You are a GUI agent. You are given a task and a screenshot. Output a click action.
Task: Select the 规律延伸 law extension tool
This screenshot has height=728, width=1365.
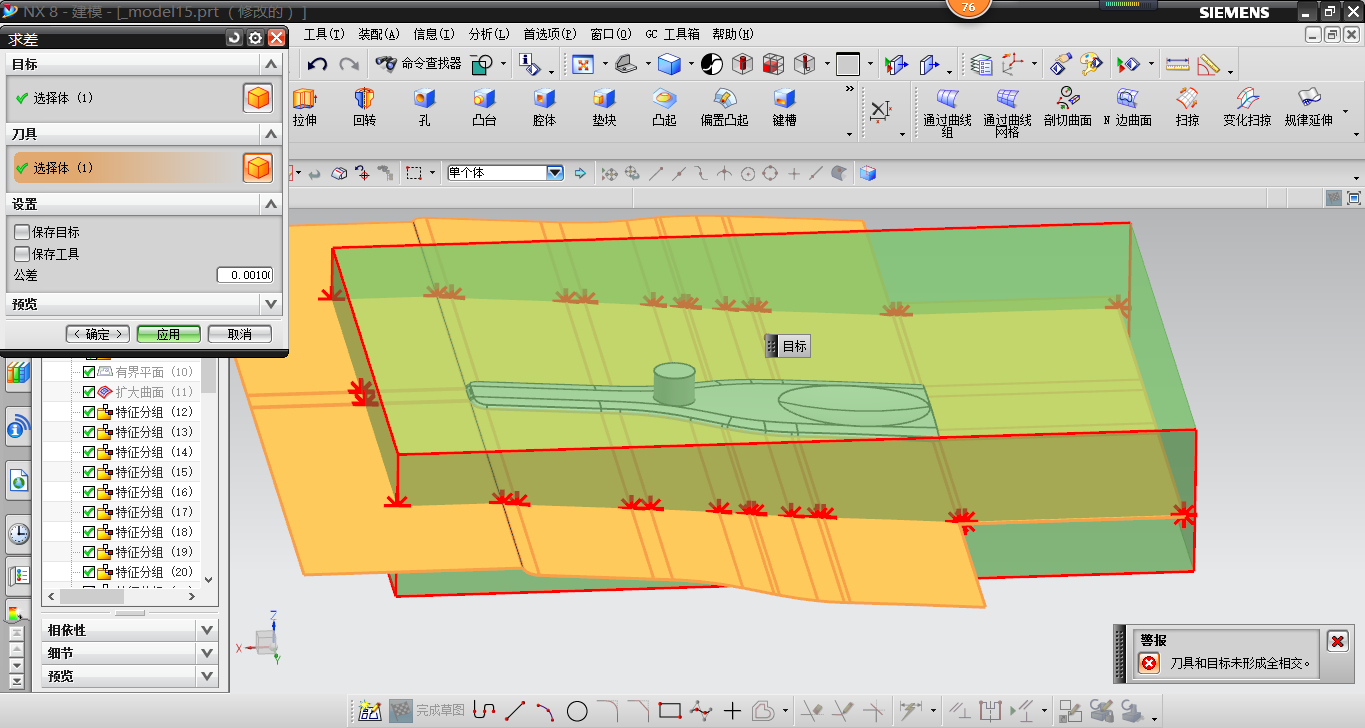[1308, 106]
